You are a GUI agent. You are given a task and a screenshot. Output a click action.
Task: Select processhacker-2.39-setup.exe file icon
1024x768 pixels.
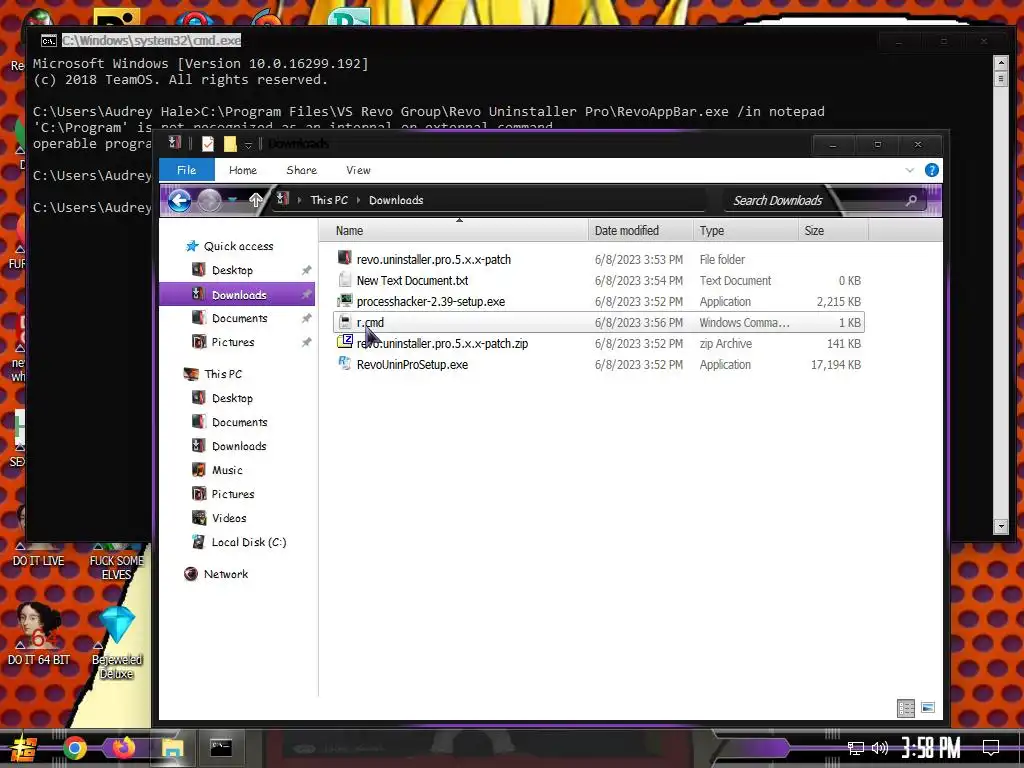point(345,301)
